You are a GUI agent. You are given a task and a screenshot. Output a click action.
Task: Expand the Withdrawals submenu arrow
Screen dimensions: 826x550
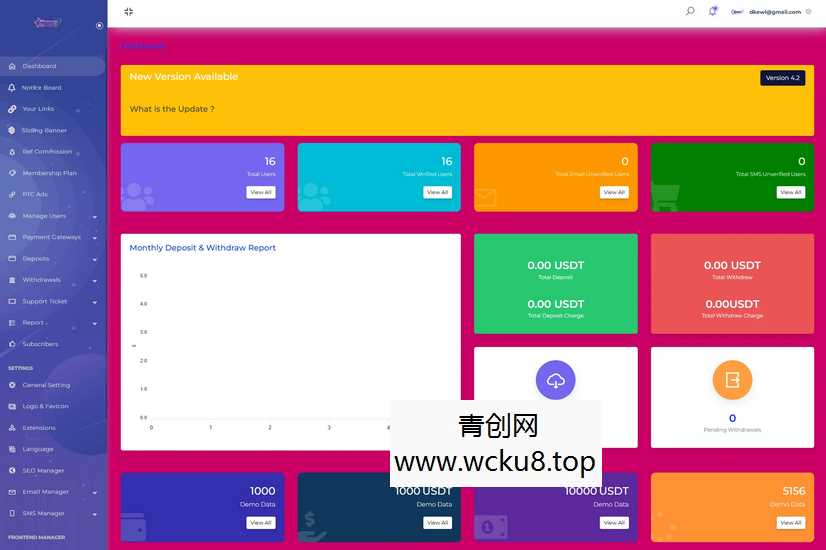click(95, 280)
